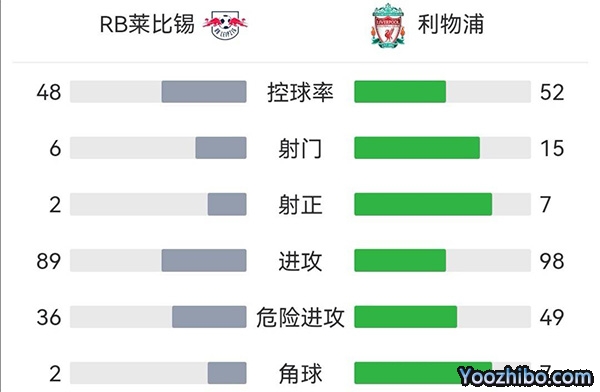Click the 危险进攻 stat label
This screenshot has height=392, width=600.
click(x=300, y=317)
